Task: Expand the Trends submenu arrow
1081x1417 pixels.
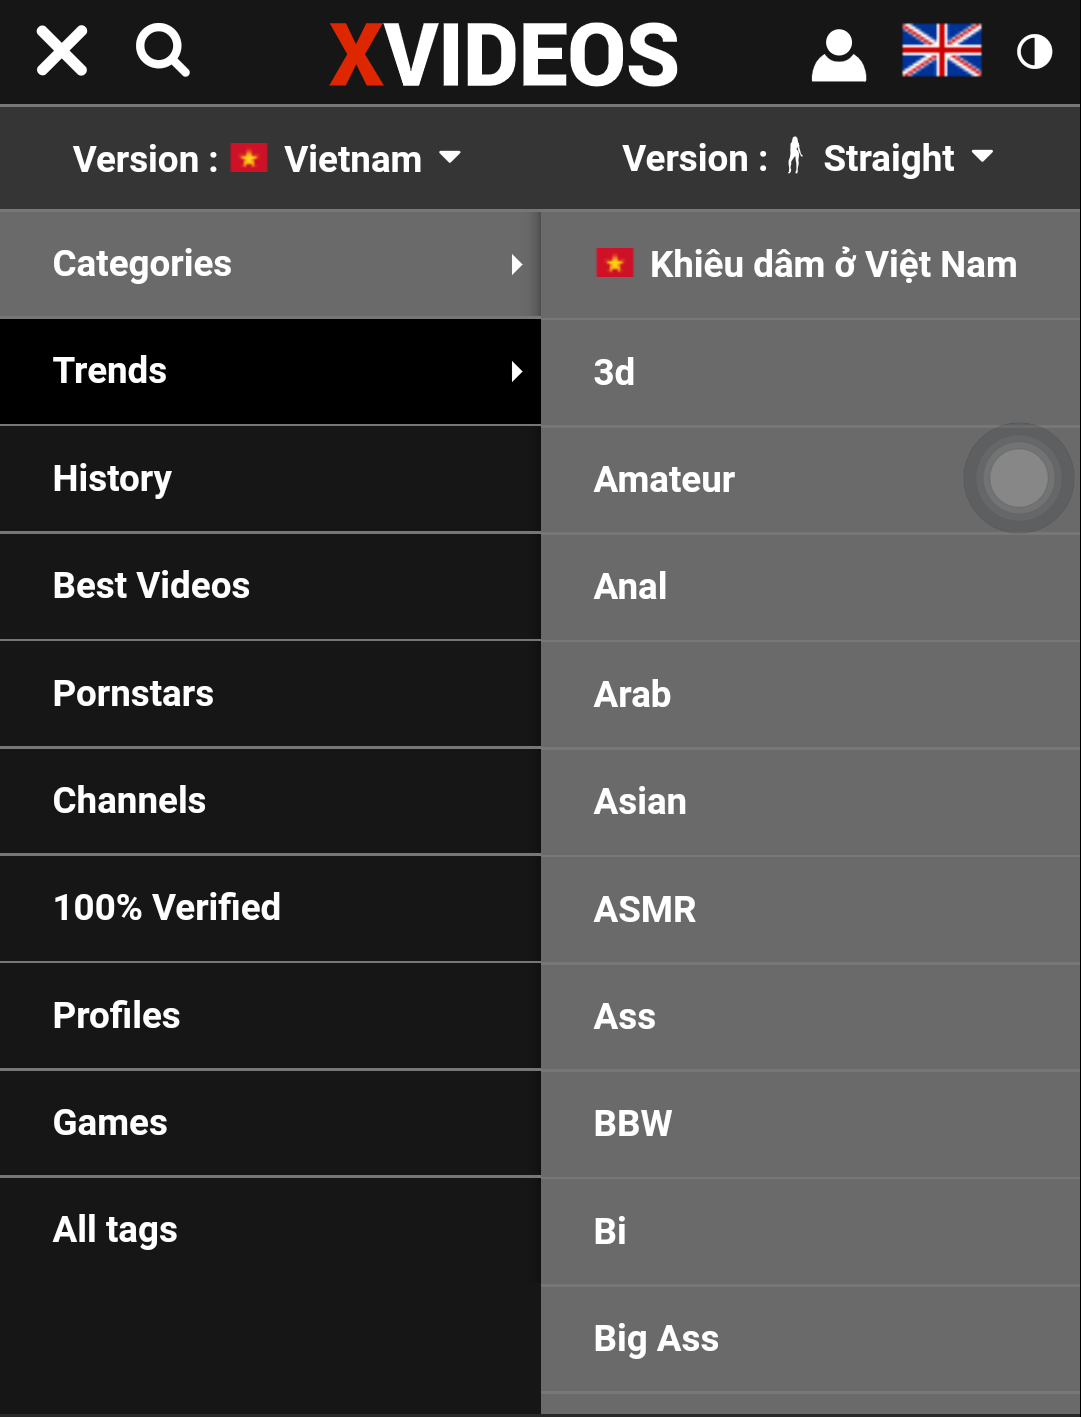Action: pos(516,372)
